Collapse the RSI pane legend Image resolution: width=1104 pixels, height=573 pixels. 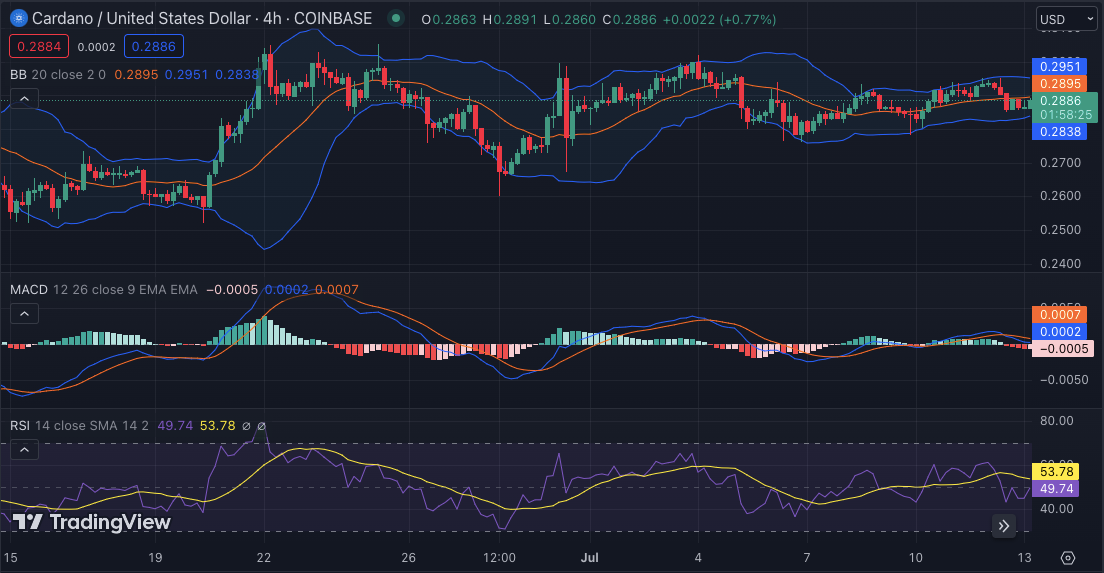pyautogui.click(x=24, y=449)
